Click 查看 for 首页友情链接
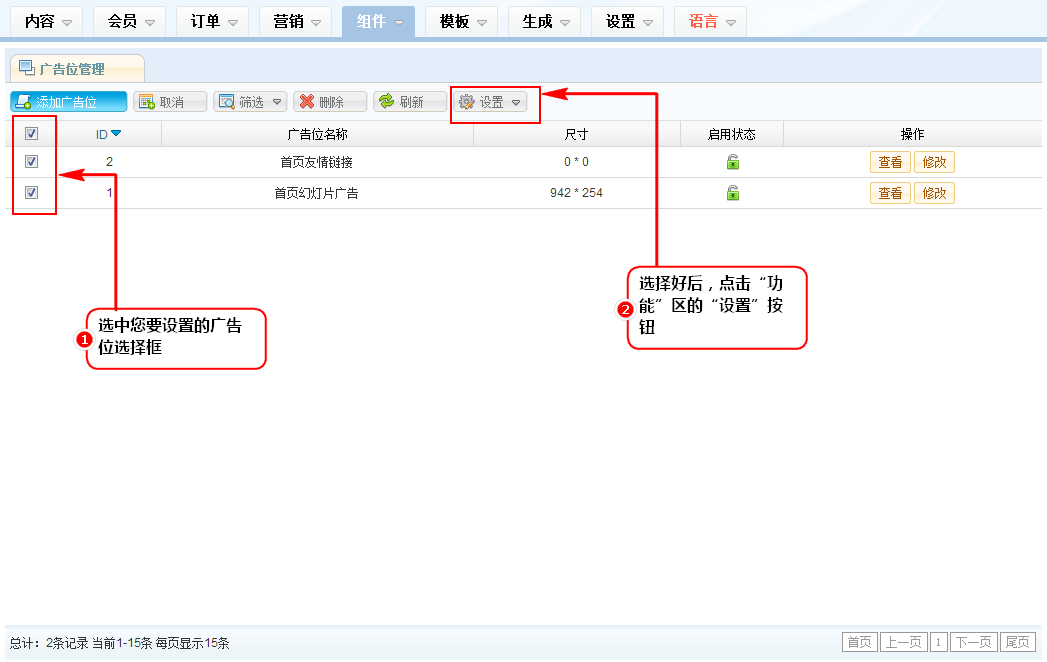The height and width of the screenshot is (662, 1047). coord(890,162)
